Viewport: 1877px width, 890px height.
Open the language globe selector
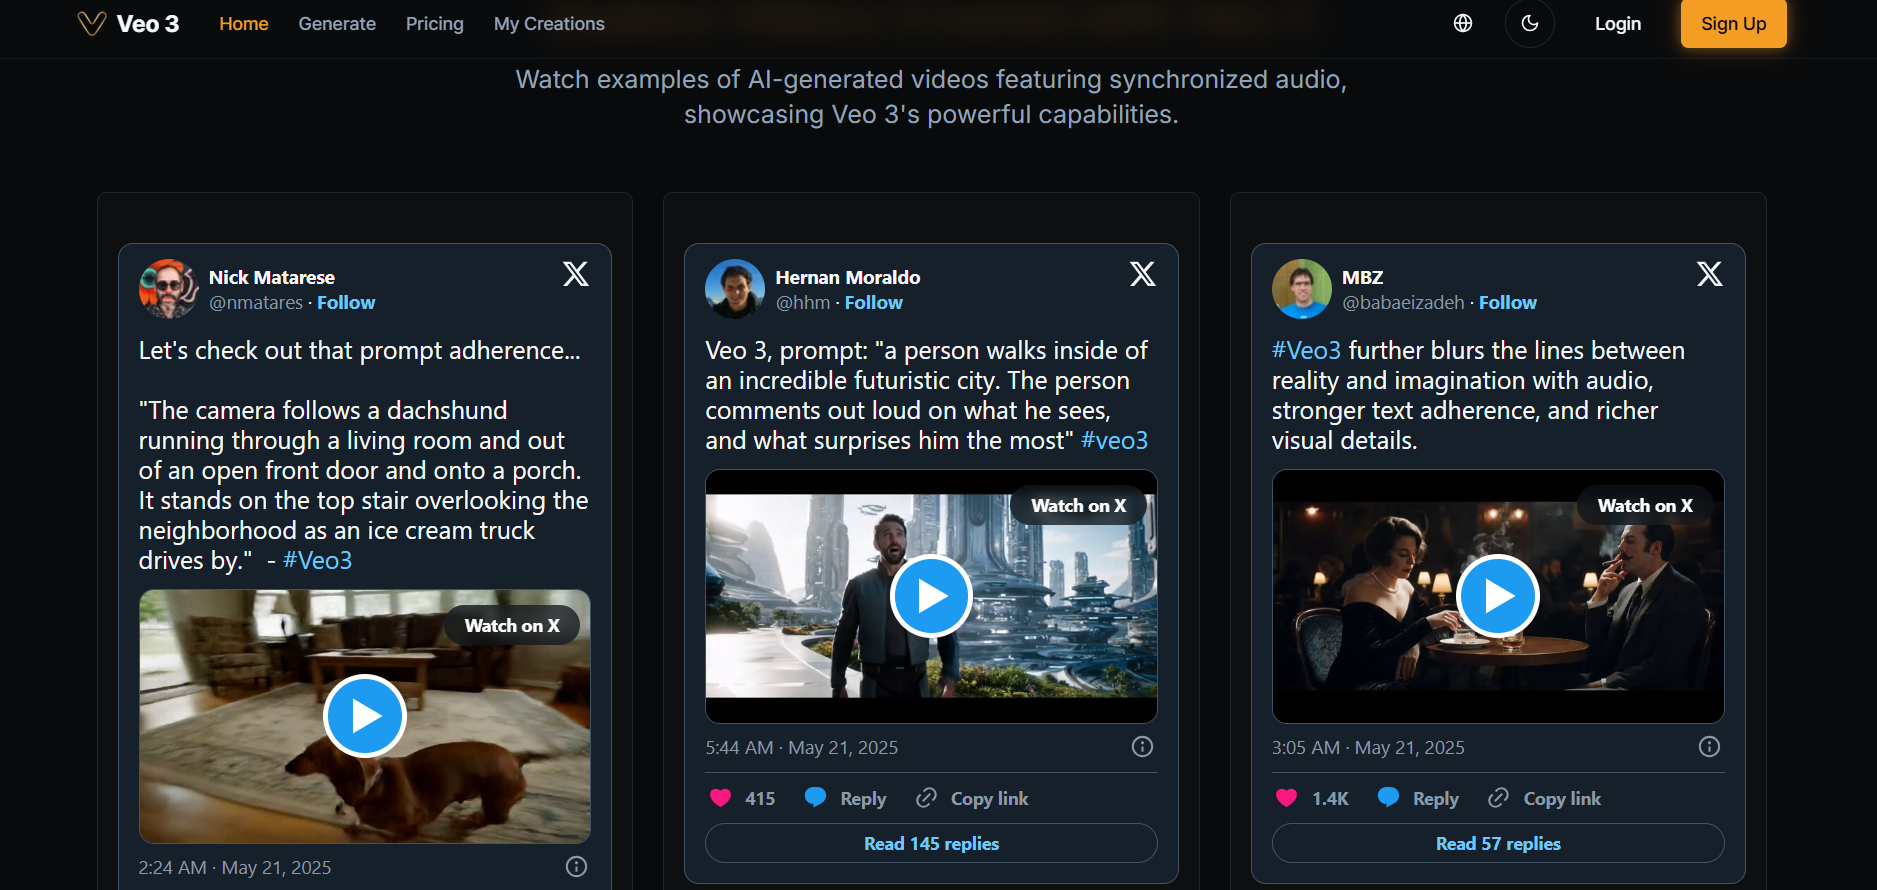tap(1463, 23)
